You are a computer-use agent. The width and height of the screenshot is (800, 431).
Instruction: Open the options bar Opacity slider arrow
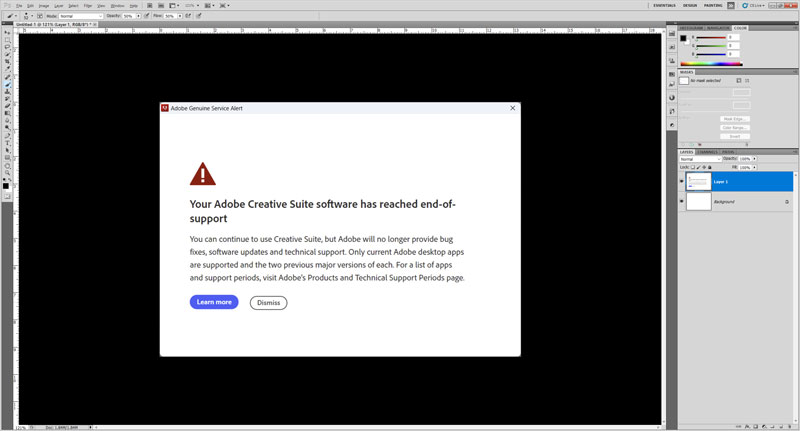138,16
